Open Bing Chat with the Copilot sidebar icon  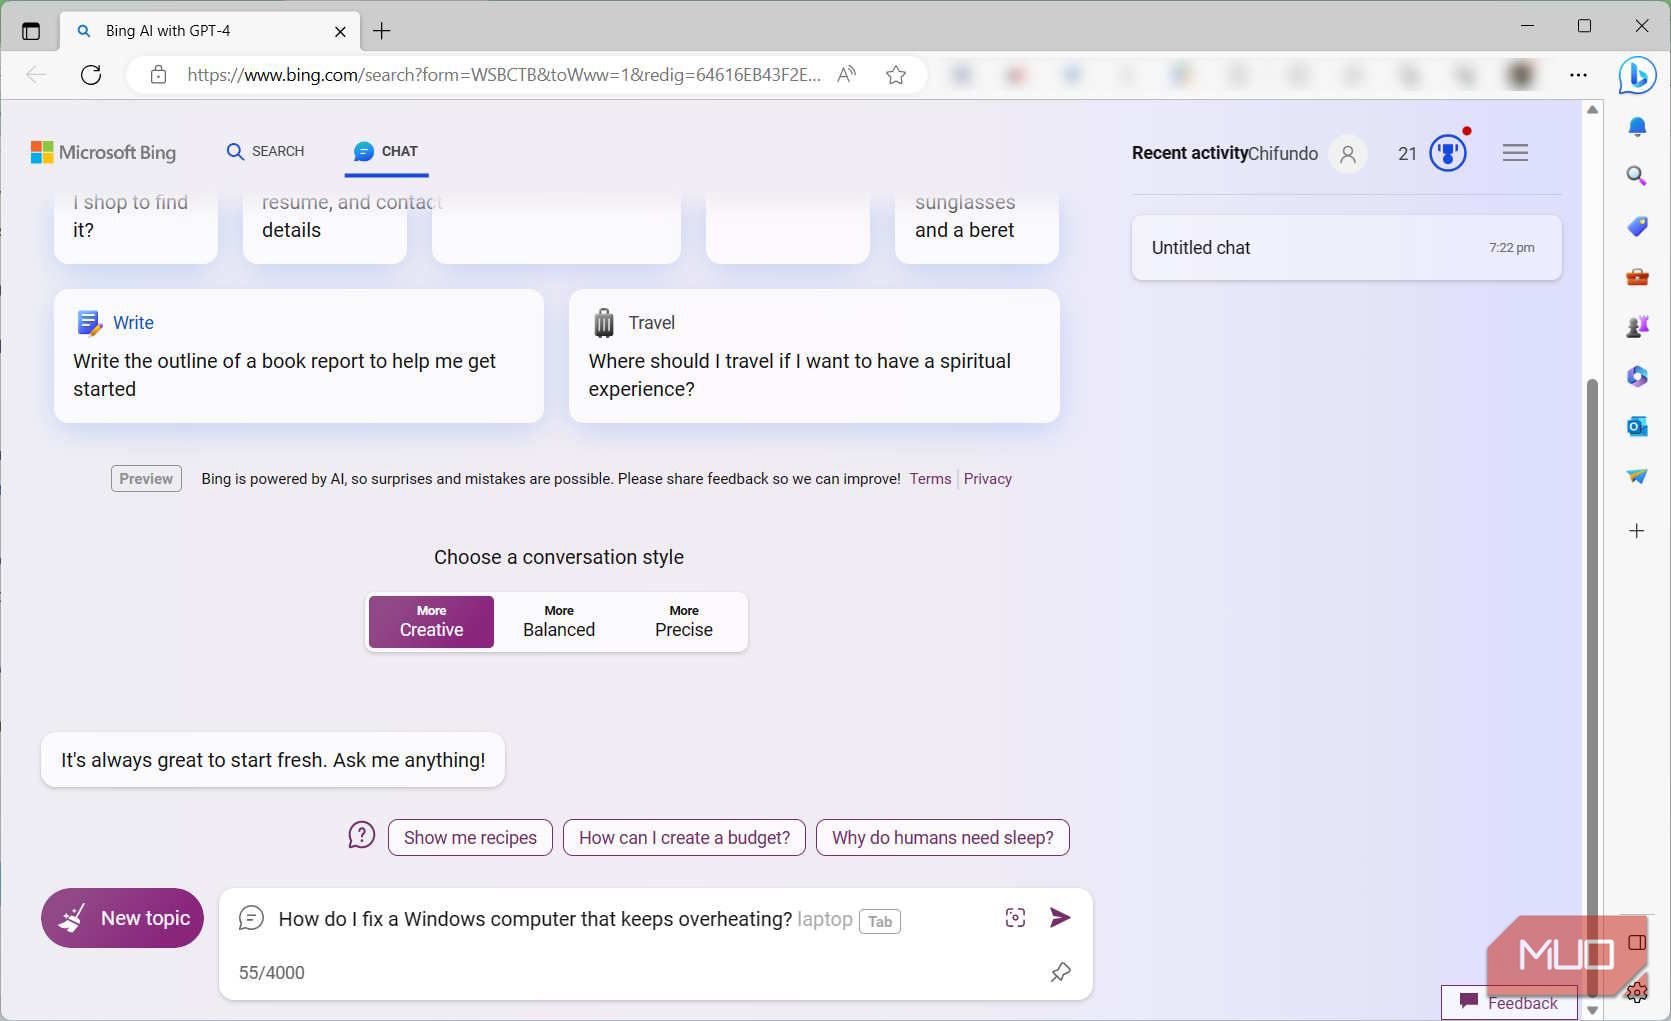point(1637,74)
